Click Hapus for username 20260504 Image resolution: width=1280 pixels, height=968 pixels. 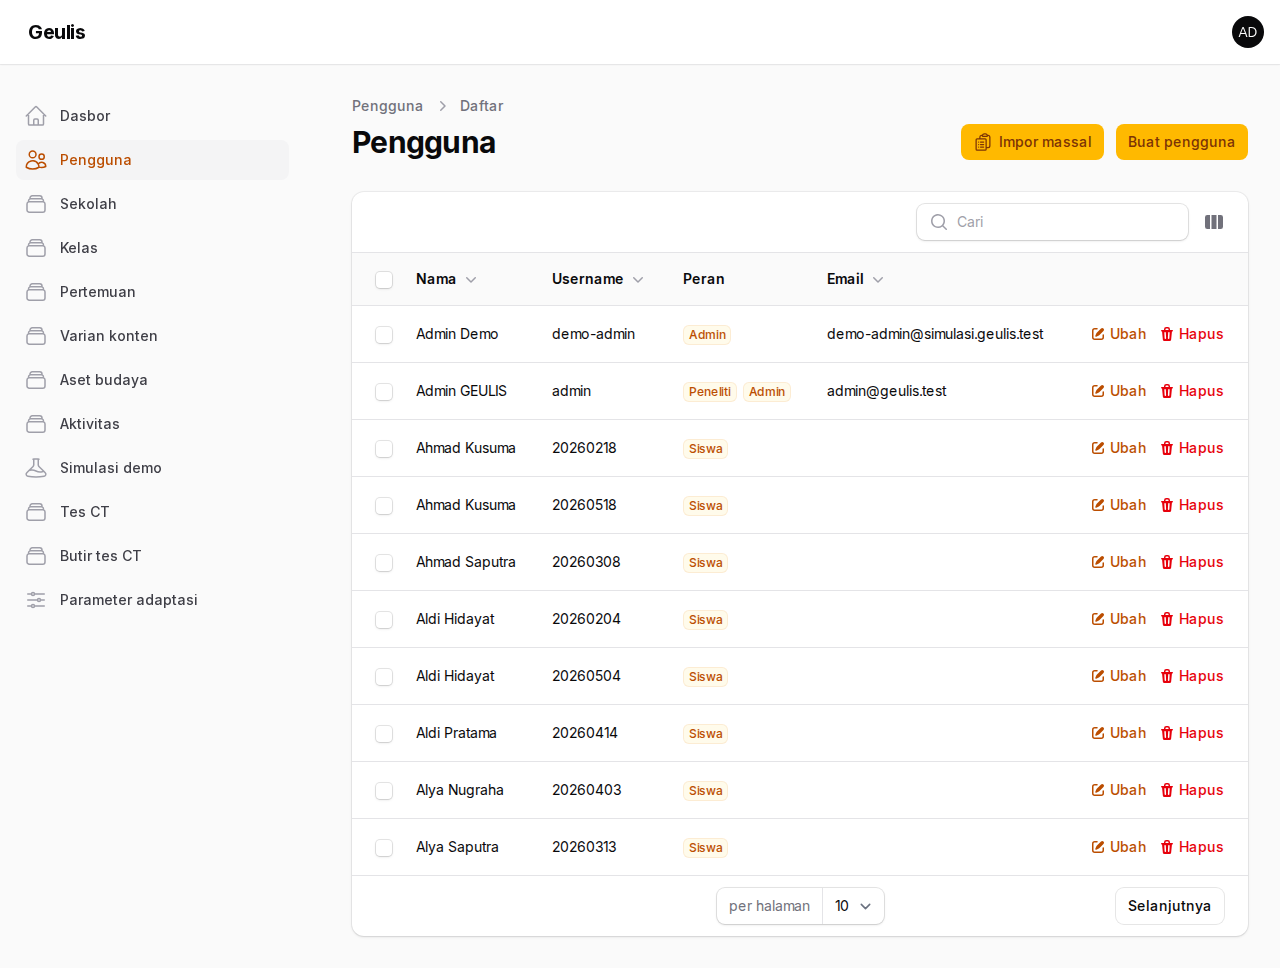(x=1192, y=676)
